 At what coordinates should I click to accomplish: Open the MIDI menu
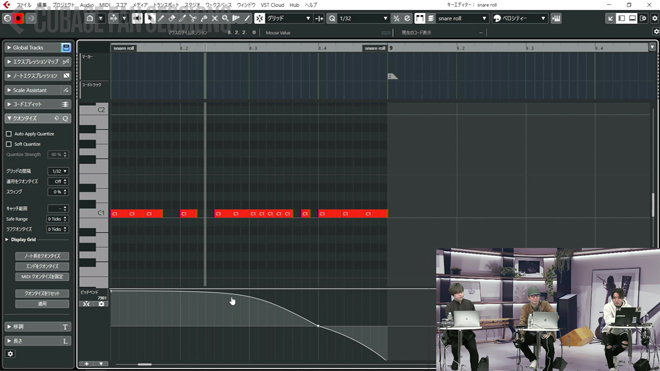coord(104,5)
